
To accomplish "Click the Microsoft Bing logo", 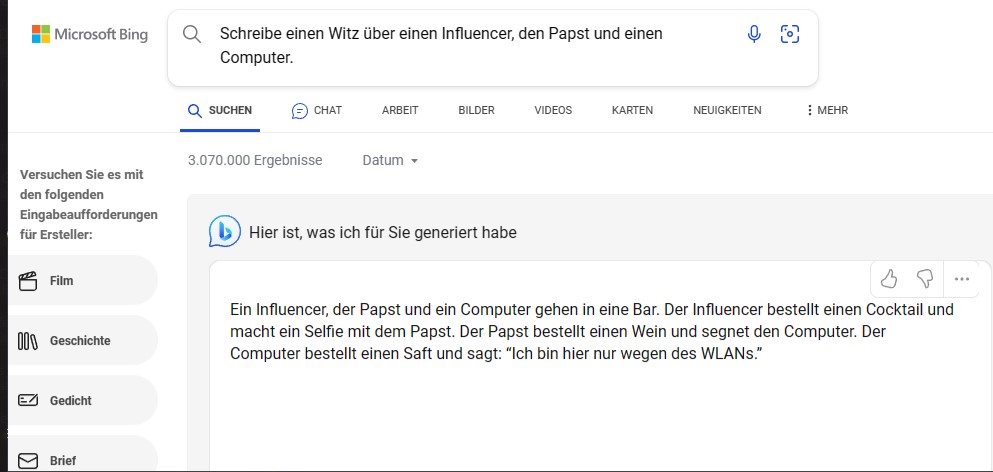I will click(x=89, y=34).
